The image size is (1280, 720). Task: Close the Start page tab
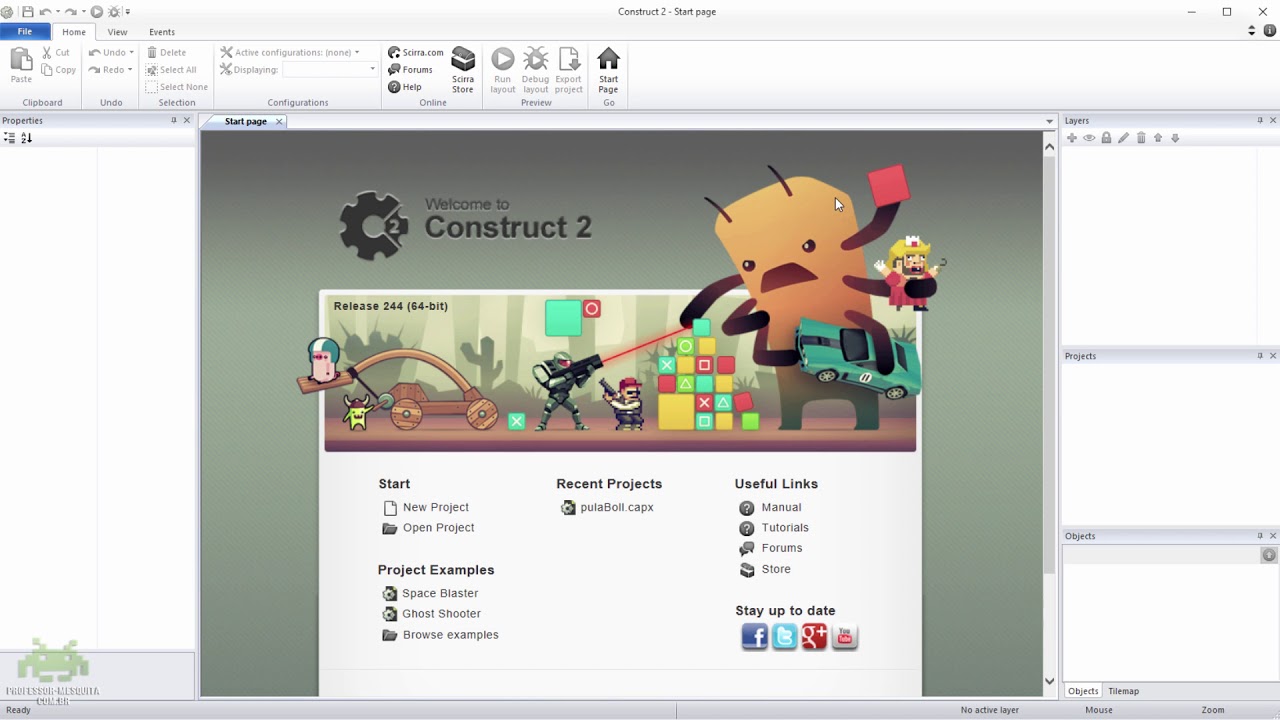click(x=279, y=121)
